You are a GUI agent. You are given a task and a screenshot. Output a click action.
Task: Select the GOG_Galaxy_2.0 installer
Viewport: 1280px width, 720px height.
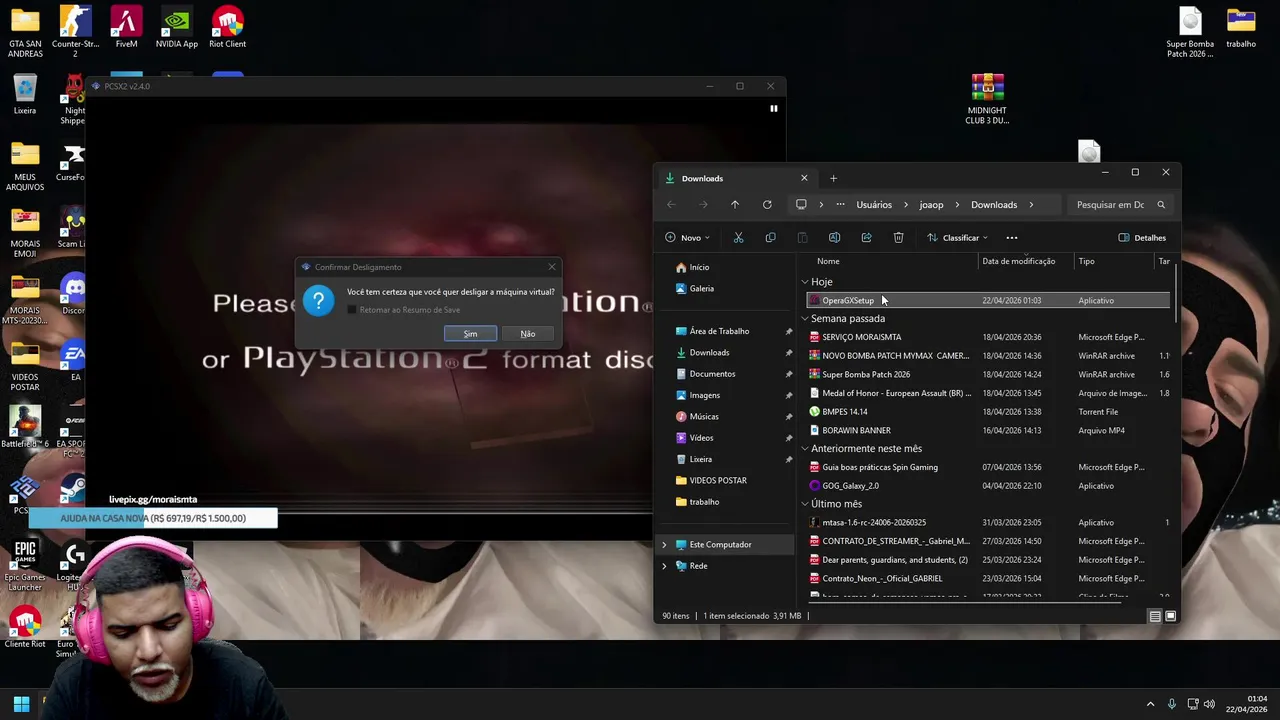pyautogui.click(x=988, y=486)
